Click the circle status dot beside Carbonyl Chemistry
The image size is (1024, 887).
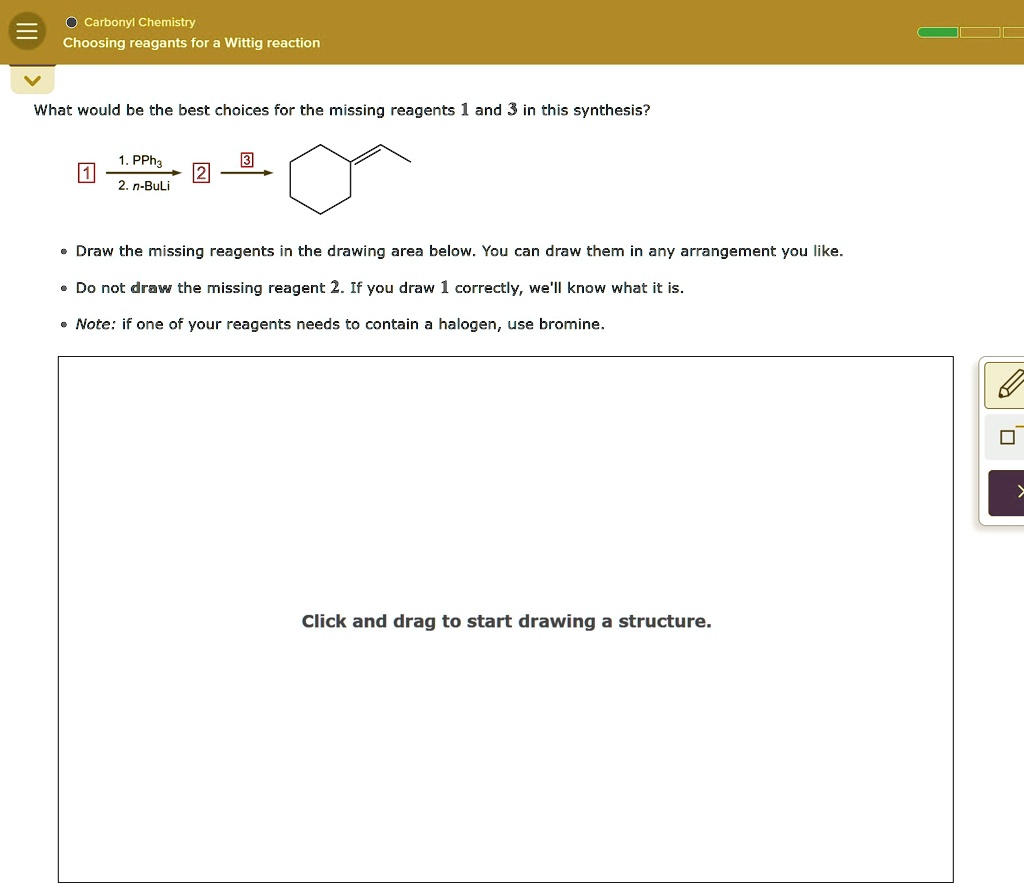[x=70, y=21]
